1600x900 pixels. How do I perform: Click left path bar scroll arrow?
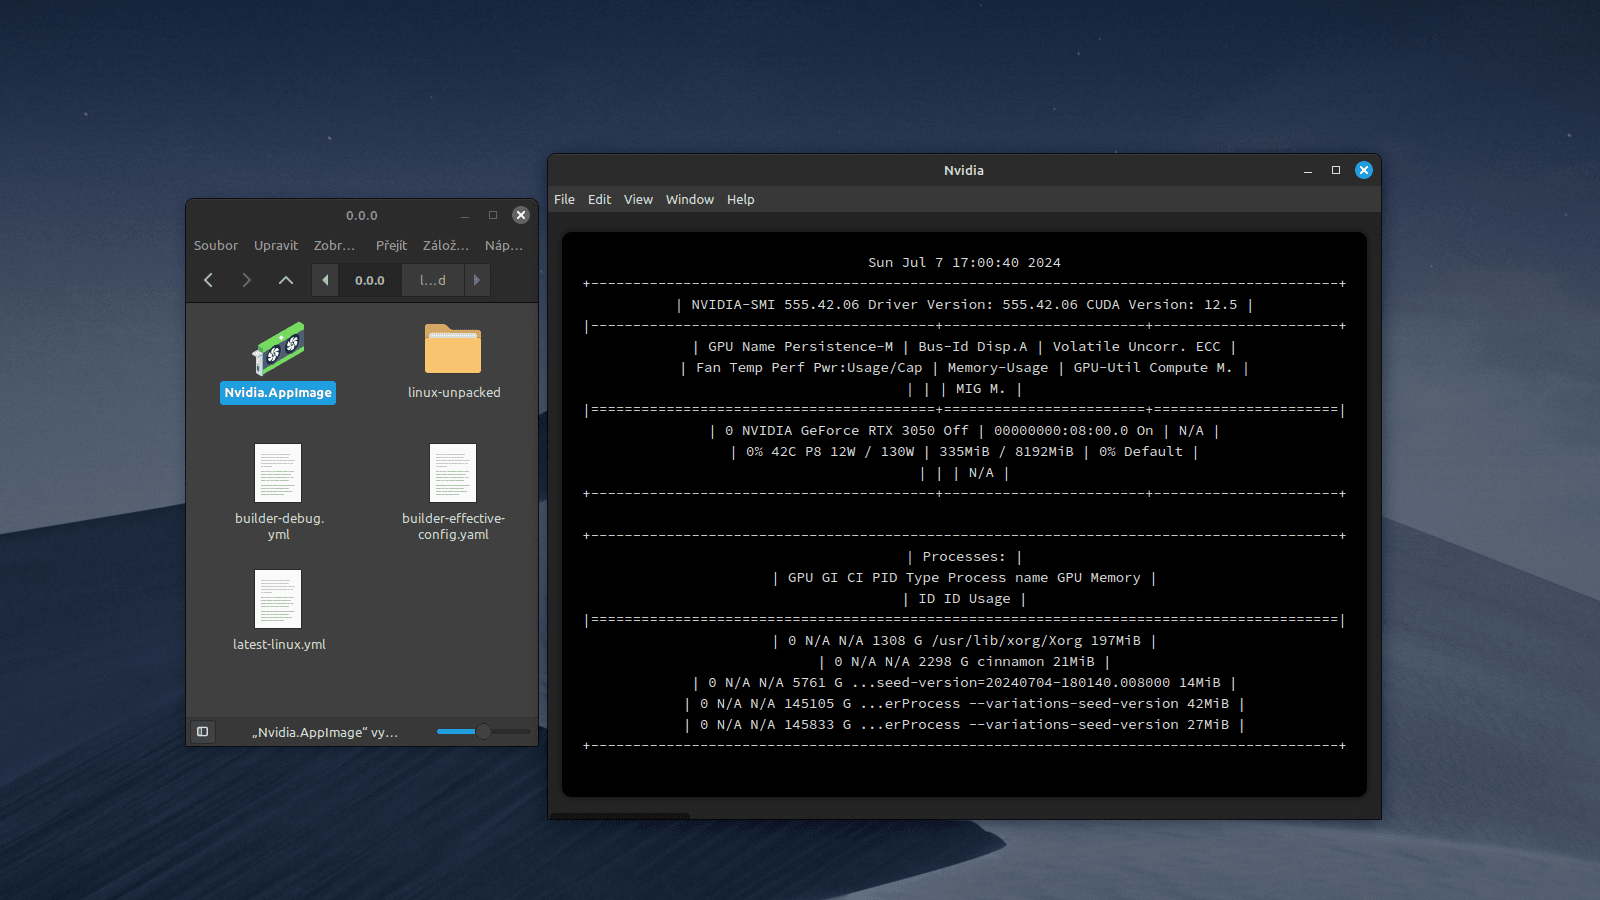325,280
